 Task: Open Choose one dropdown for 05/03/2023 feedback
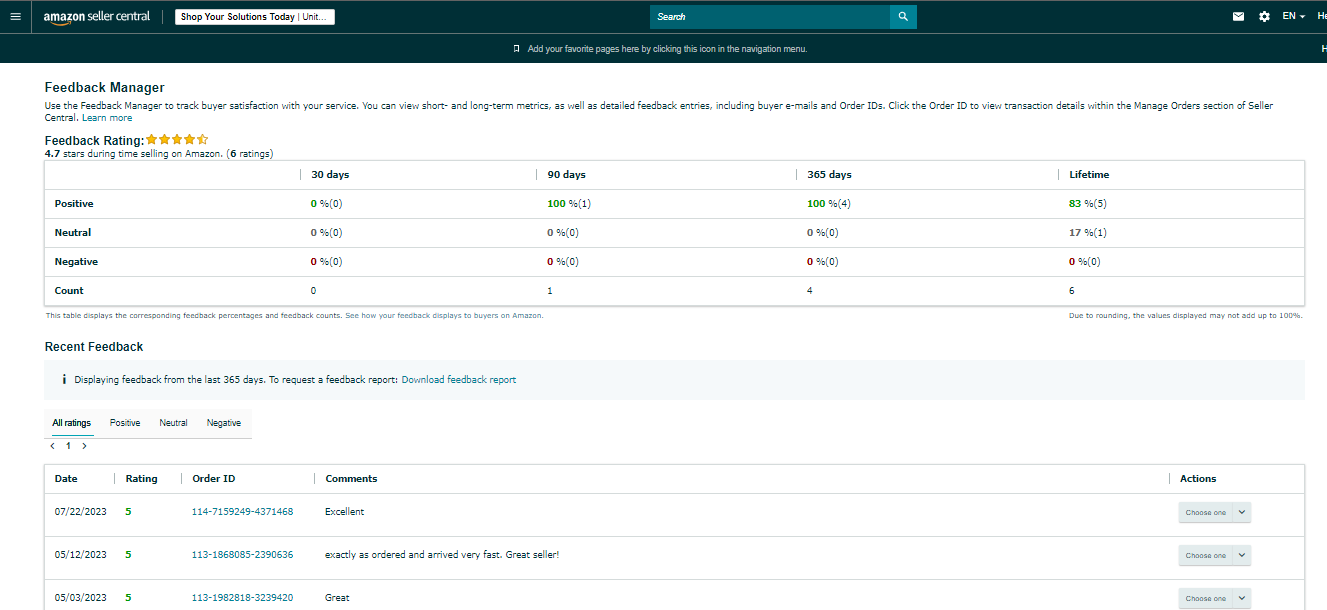tap(1214, 598)
